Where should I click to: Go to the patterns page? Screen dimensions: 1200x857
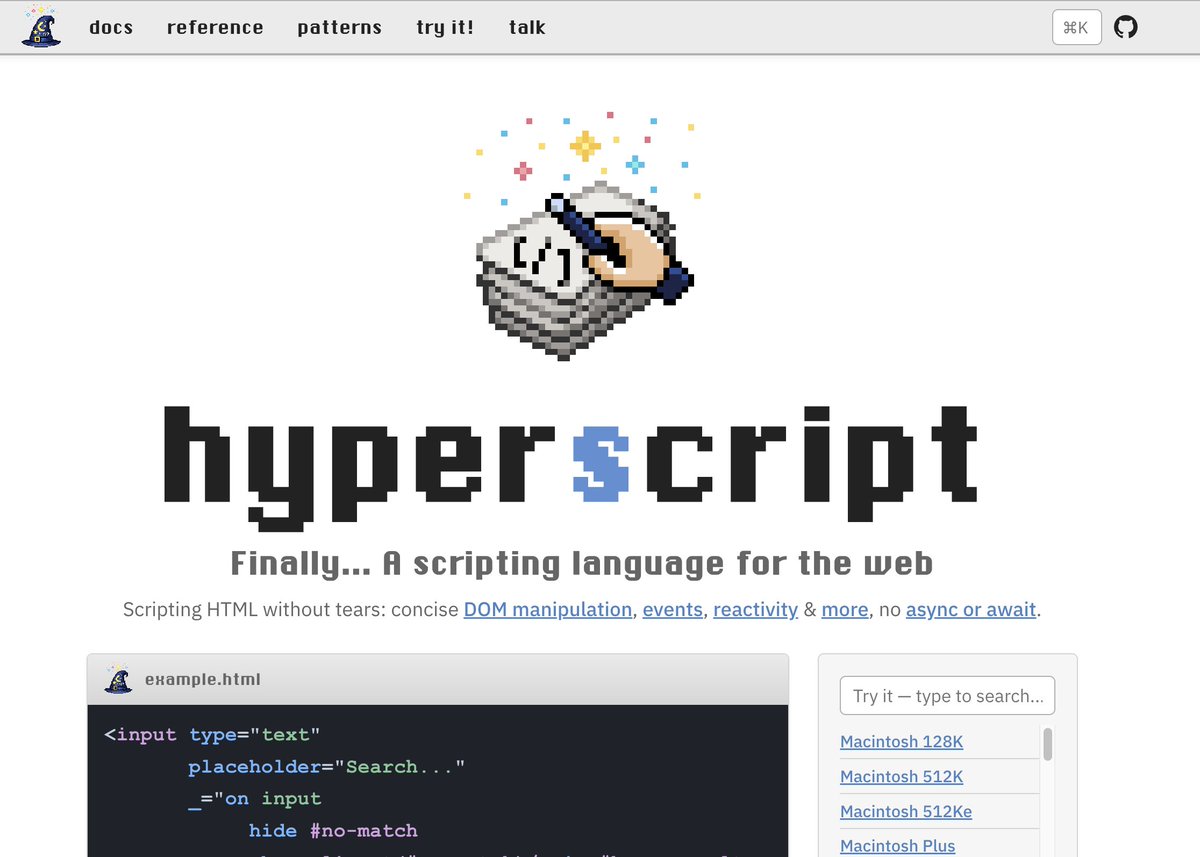click(339, 27)
